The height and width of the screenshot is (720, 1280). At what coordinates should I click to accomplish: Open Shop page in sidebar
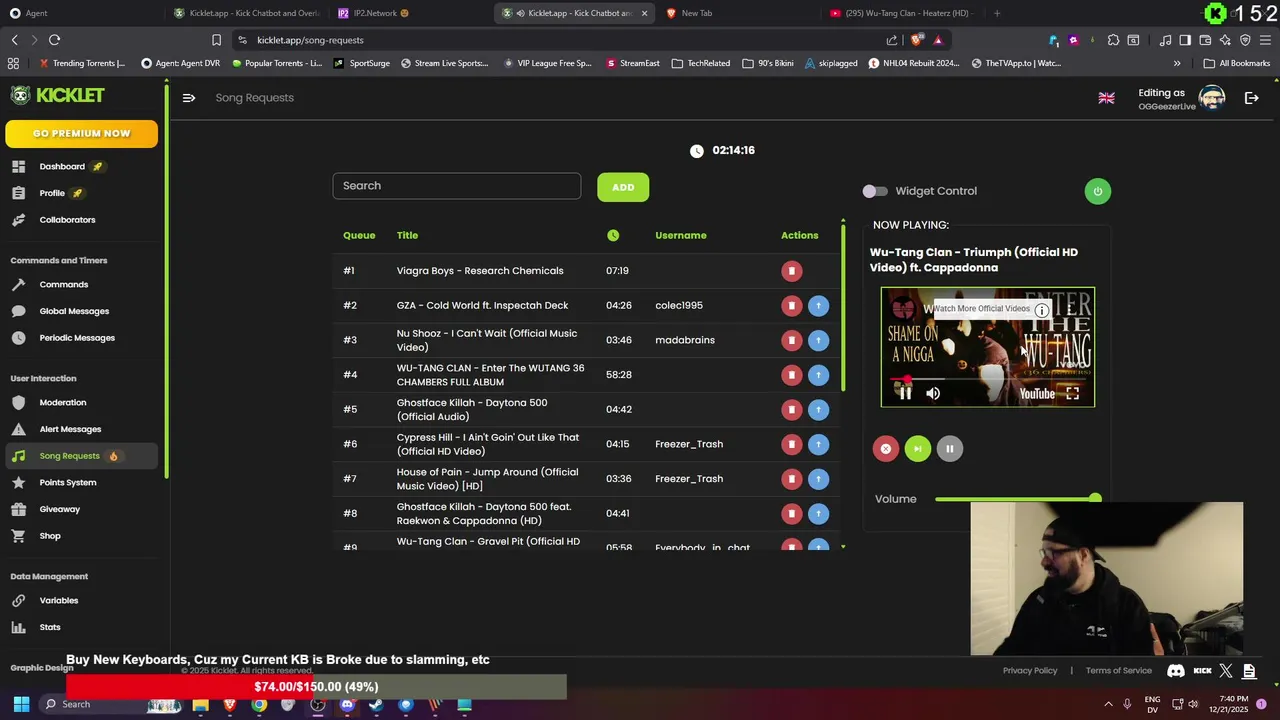(50, 536)
